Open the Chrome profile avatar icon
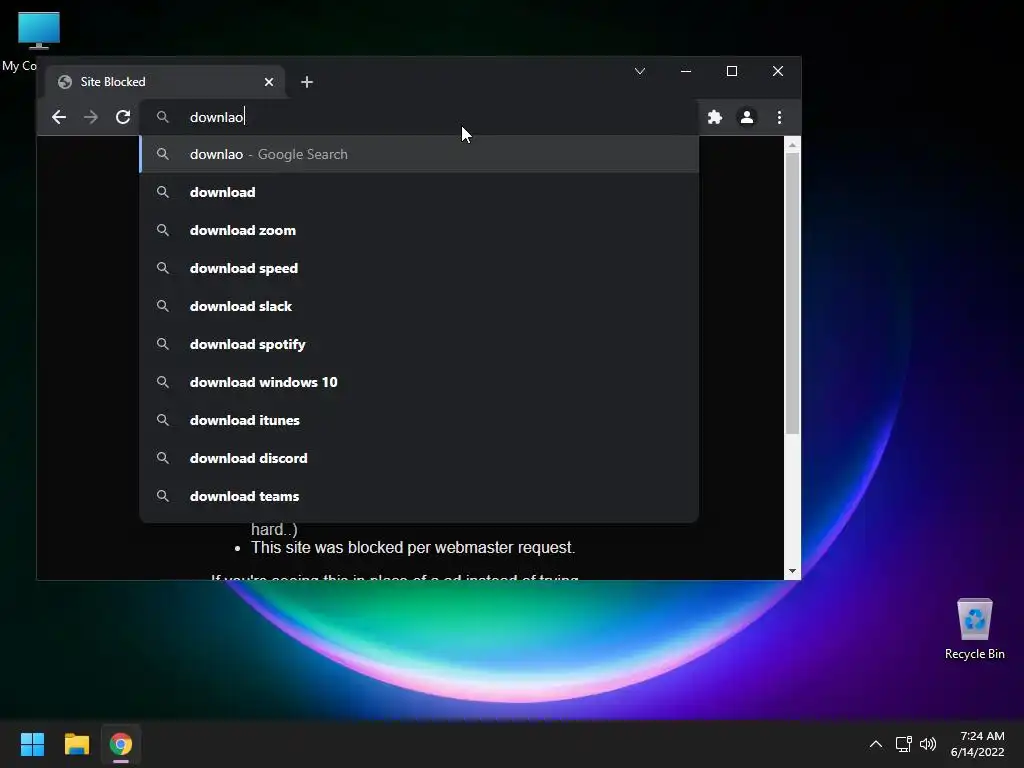The image size is (1024, 768). (x=746, y=117)
